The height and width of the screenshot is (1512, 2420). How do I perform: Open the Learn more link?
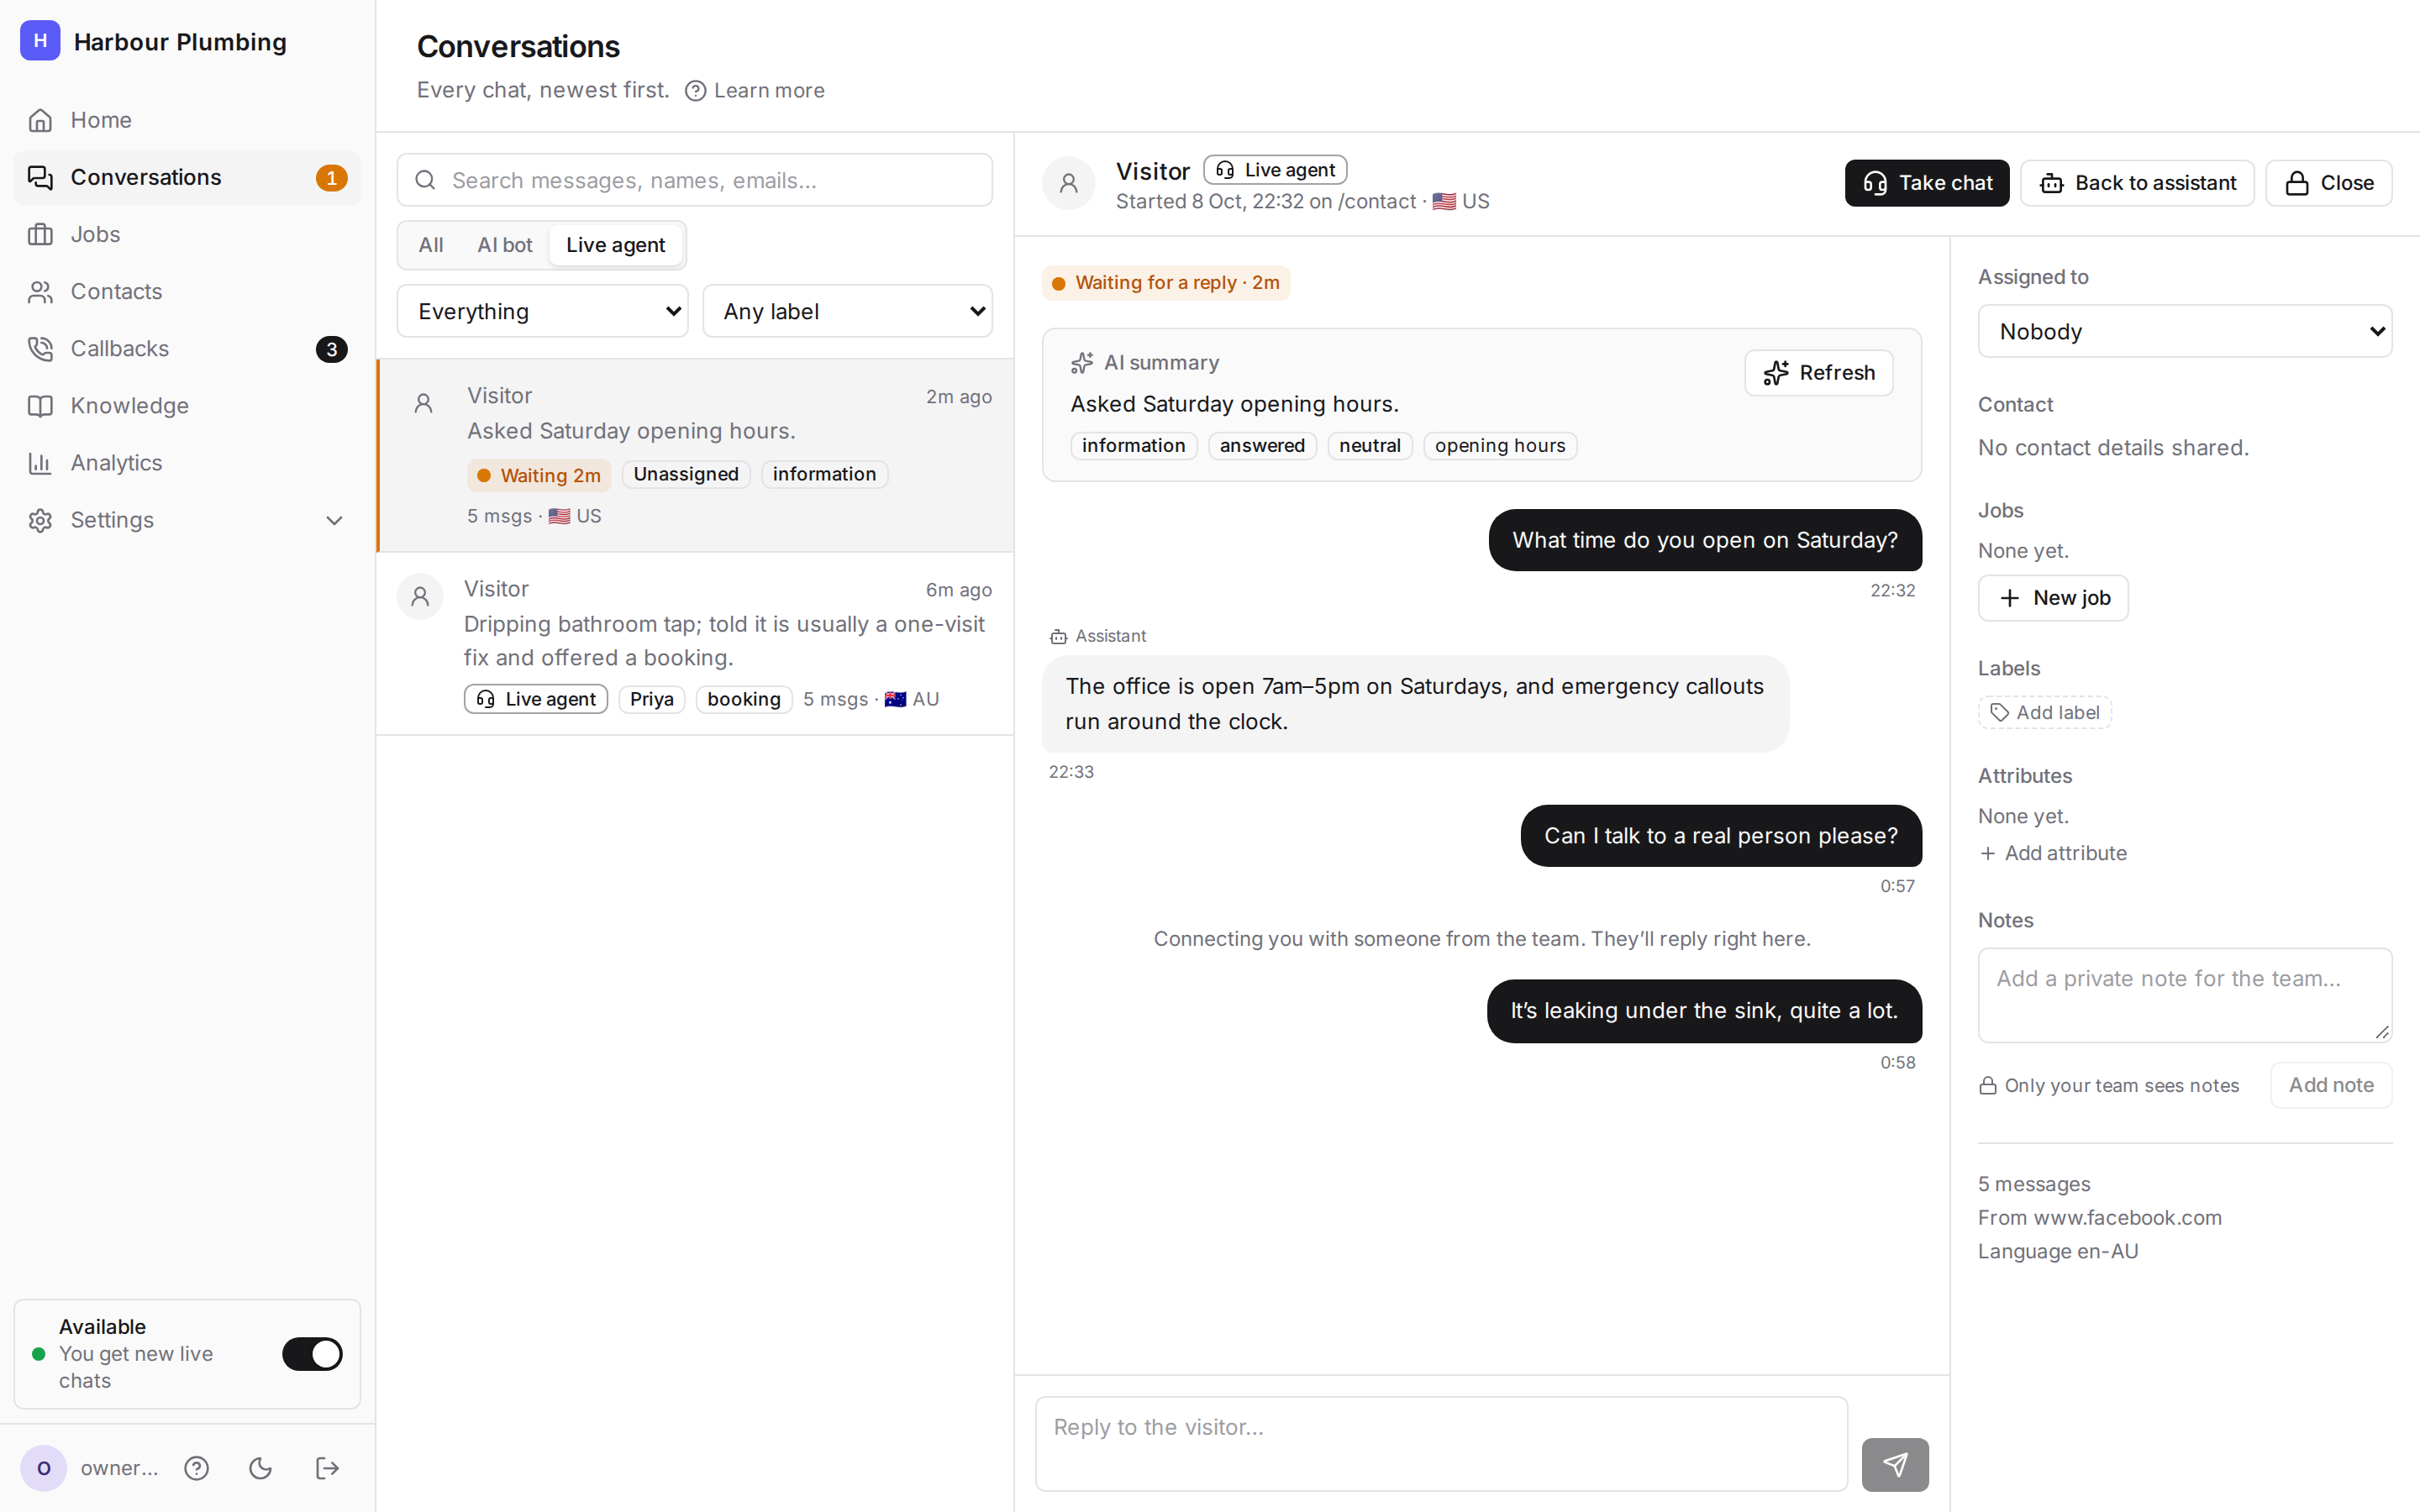[x=755, y=90]
